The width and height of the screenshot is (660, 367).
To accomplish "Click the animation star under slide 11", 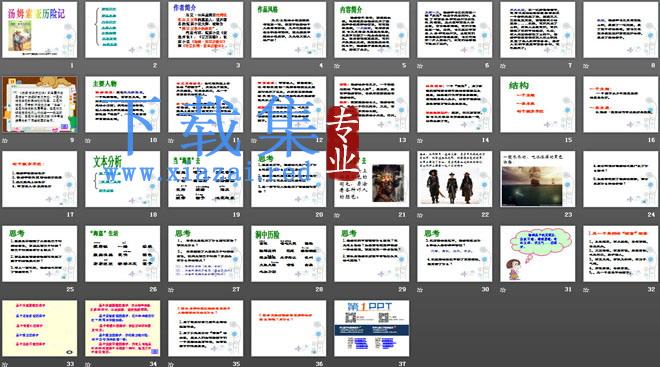I will point(171,141).
